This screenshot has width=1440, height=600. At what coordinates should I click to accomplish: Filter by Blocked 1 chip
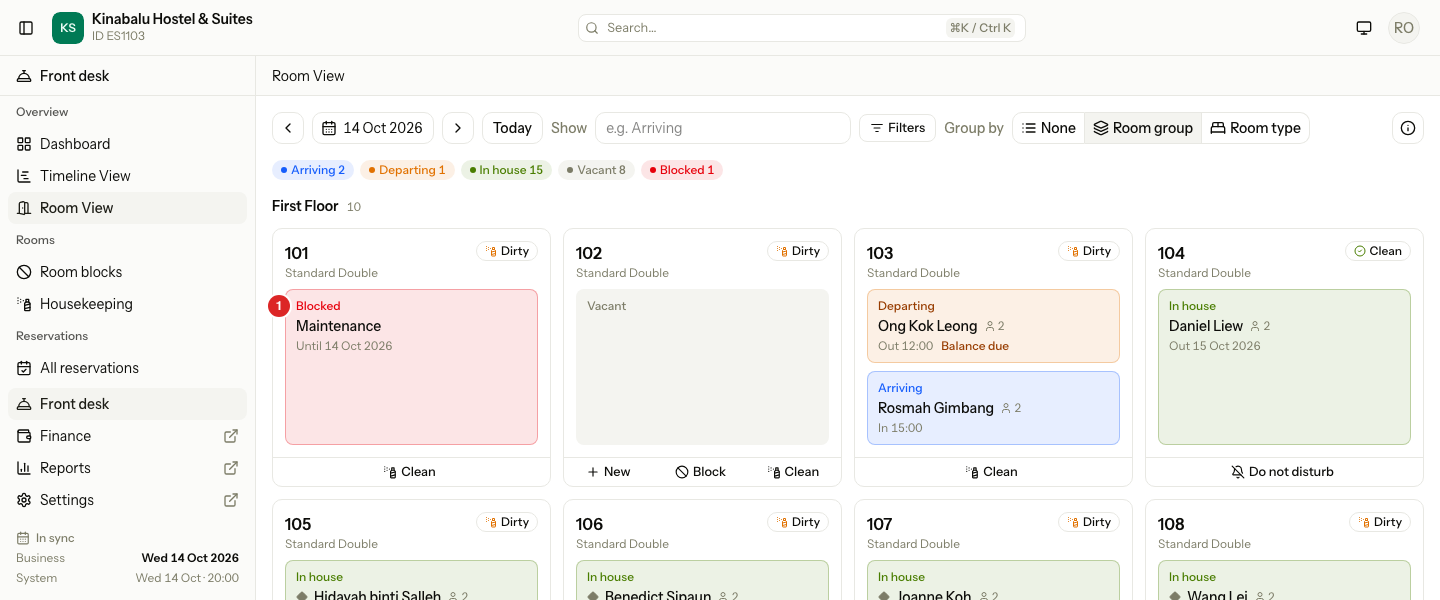pos(682,170)
